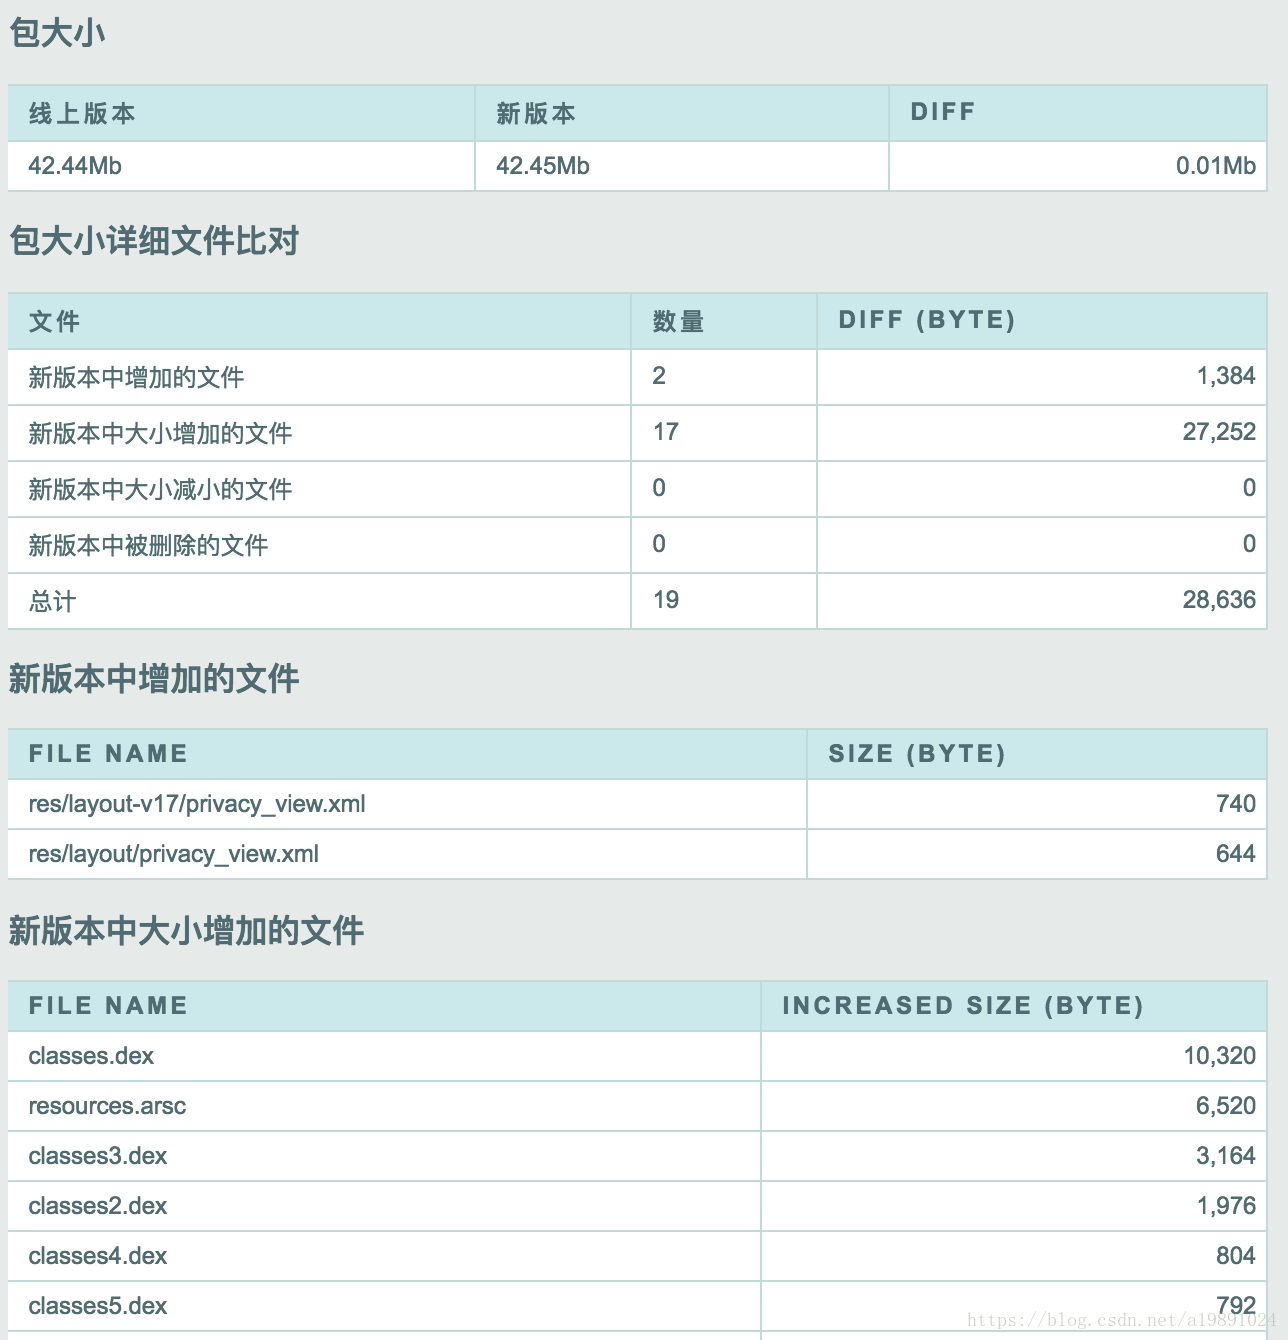Select the classes.dex file row
The image size is (1288, 1340).
tap(637, 1056)
